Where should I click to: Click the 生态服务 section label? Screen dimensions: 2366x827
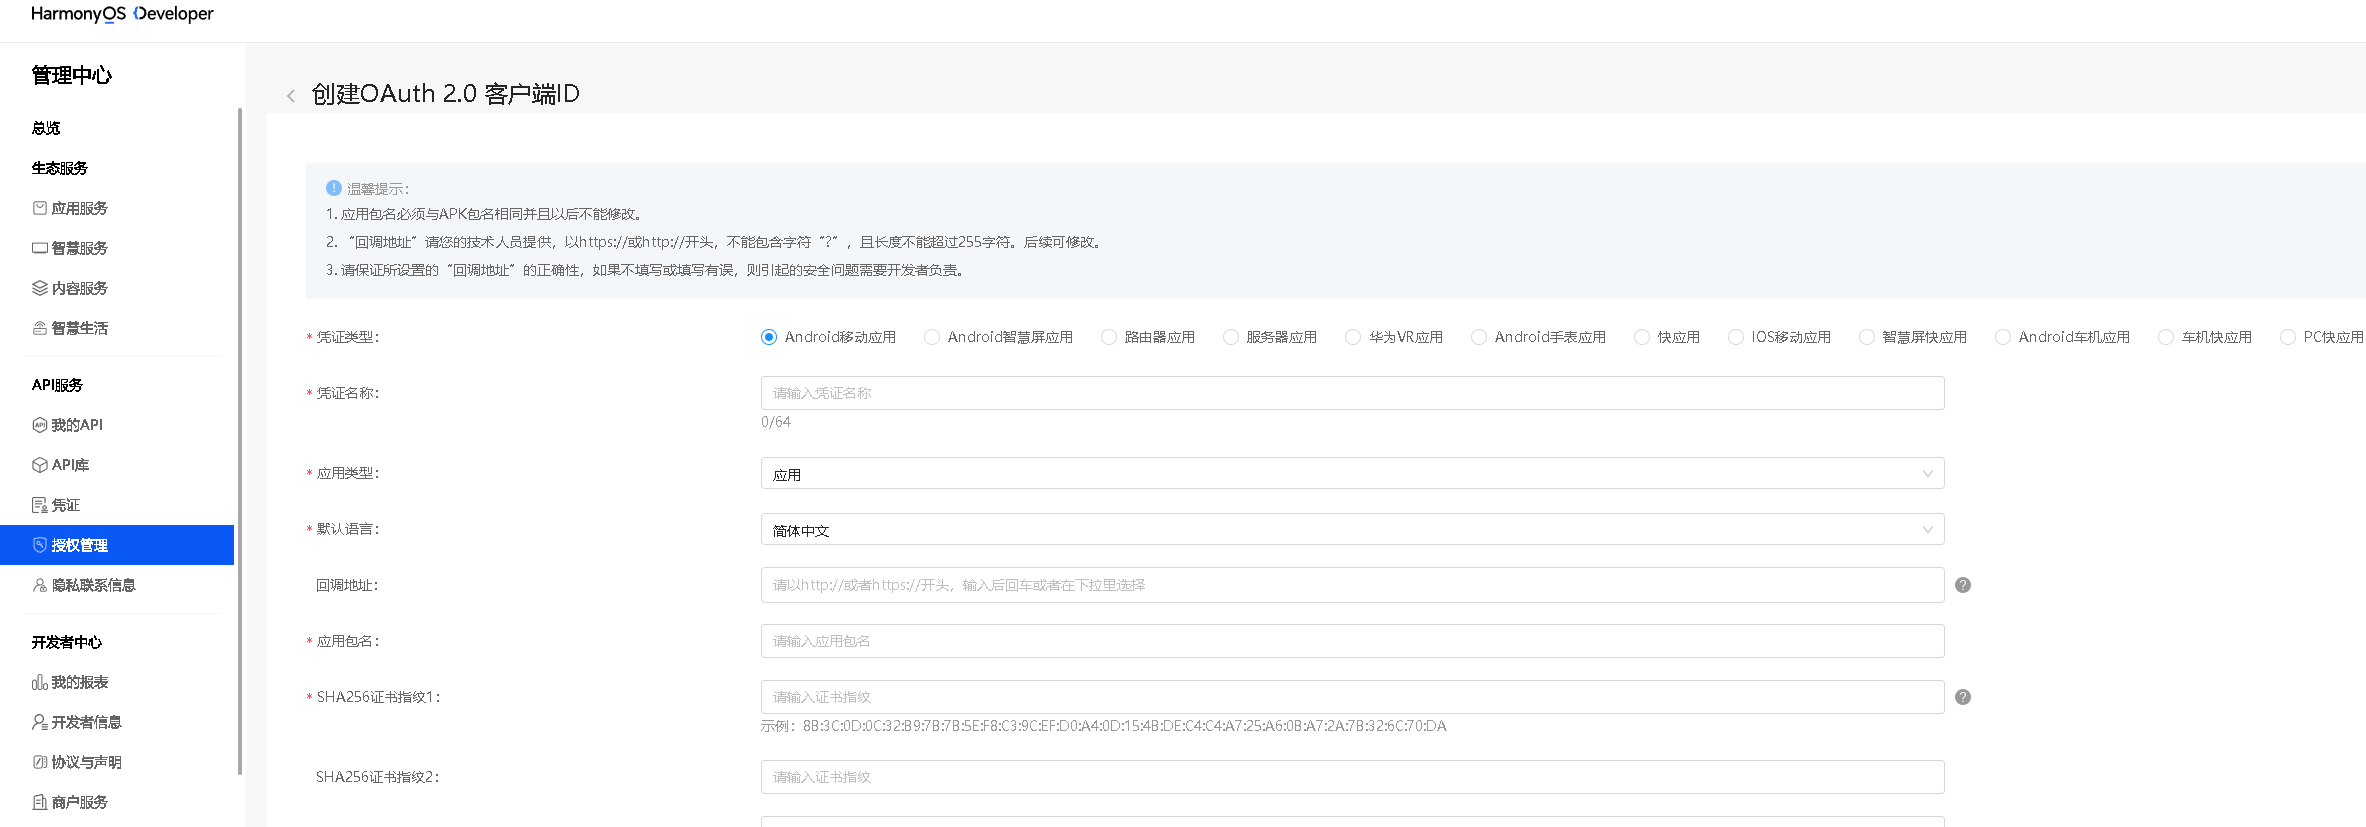point(60,168)
